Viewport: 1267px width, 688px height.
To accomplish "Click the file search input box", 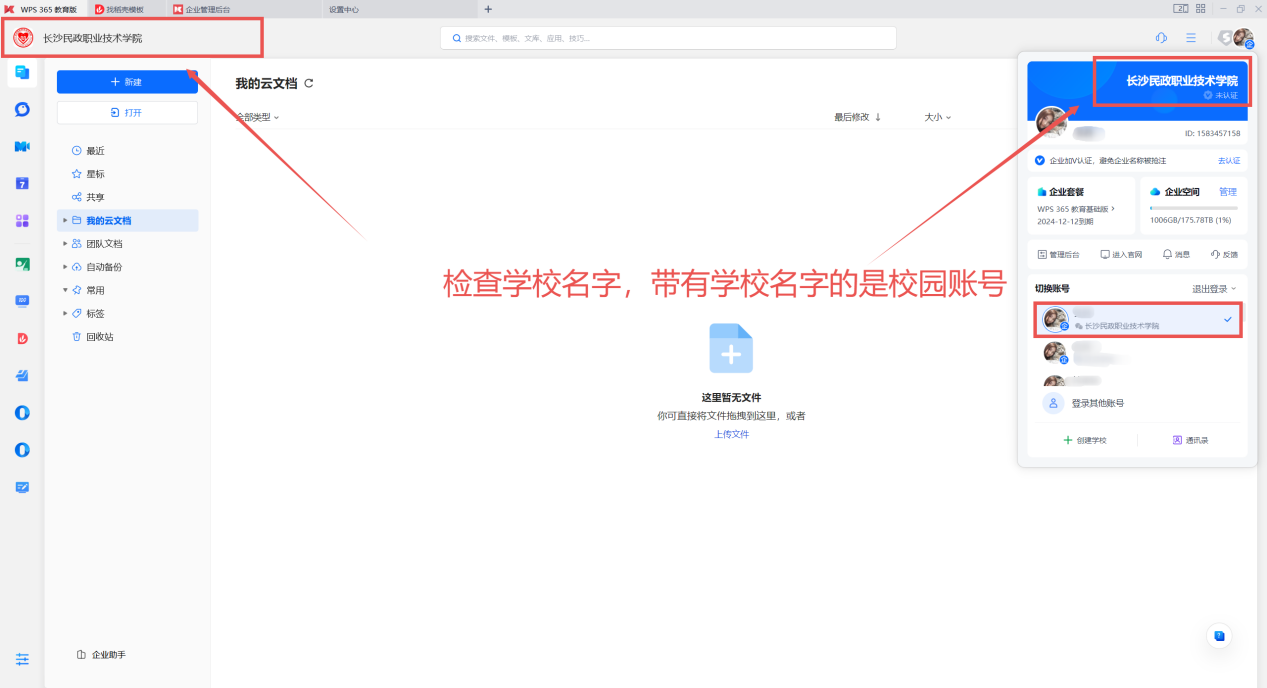I will (x=668, y=38).
